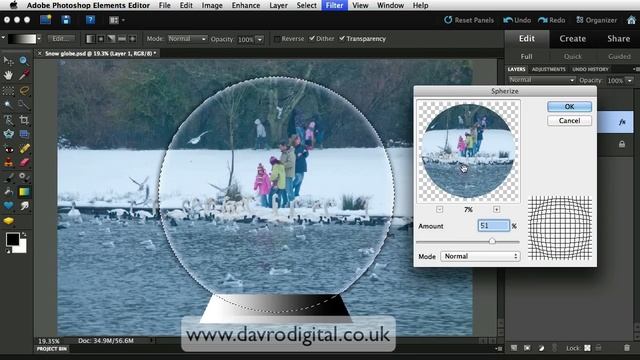Image resolution: width=640 pixels, height=360 pixels.
Task: Open the Layer menu
Action: click(x=278, y=5)
